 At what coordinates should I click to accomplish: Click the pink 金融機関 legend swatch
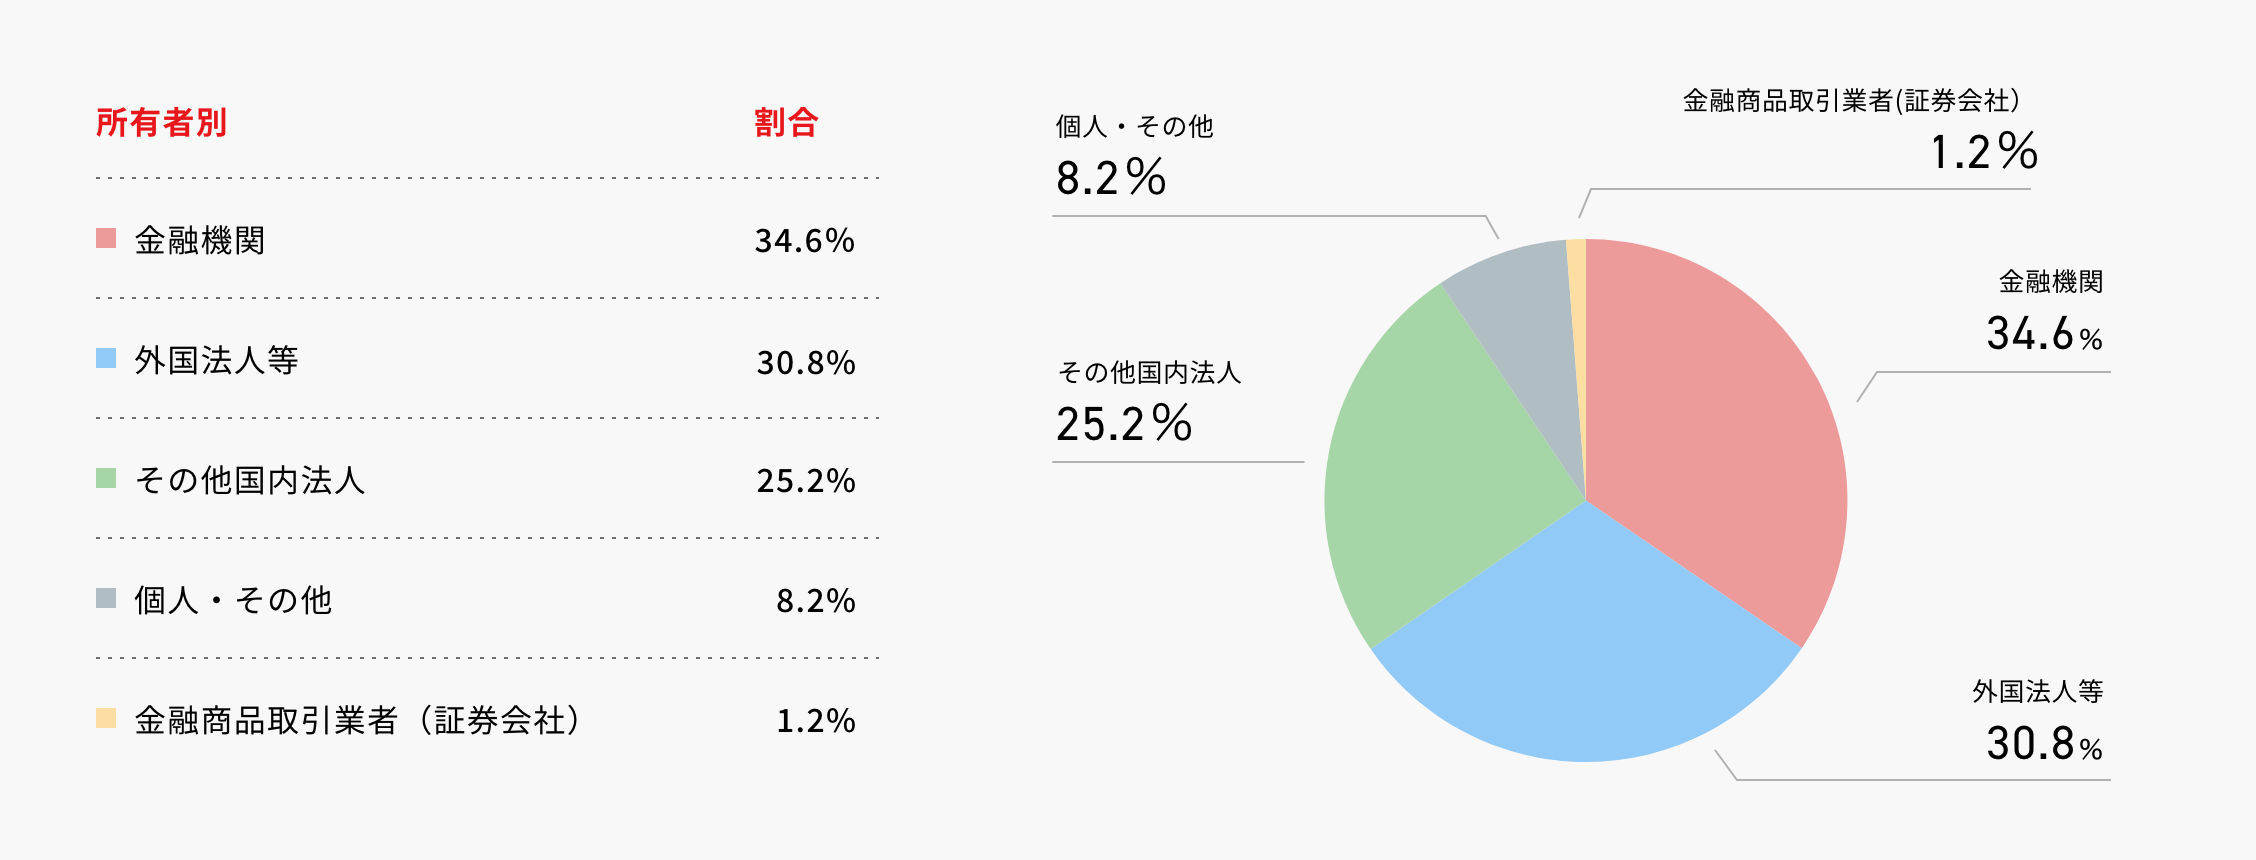(x=106, y=238)
